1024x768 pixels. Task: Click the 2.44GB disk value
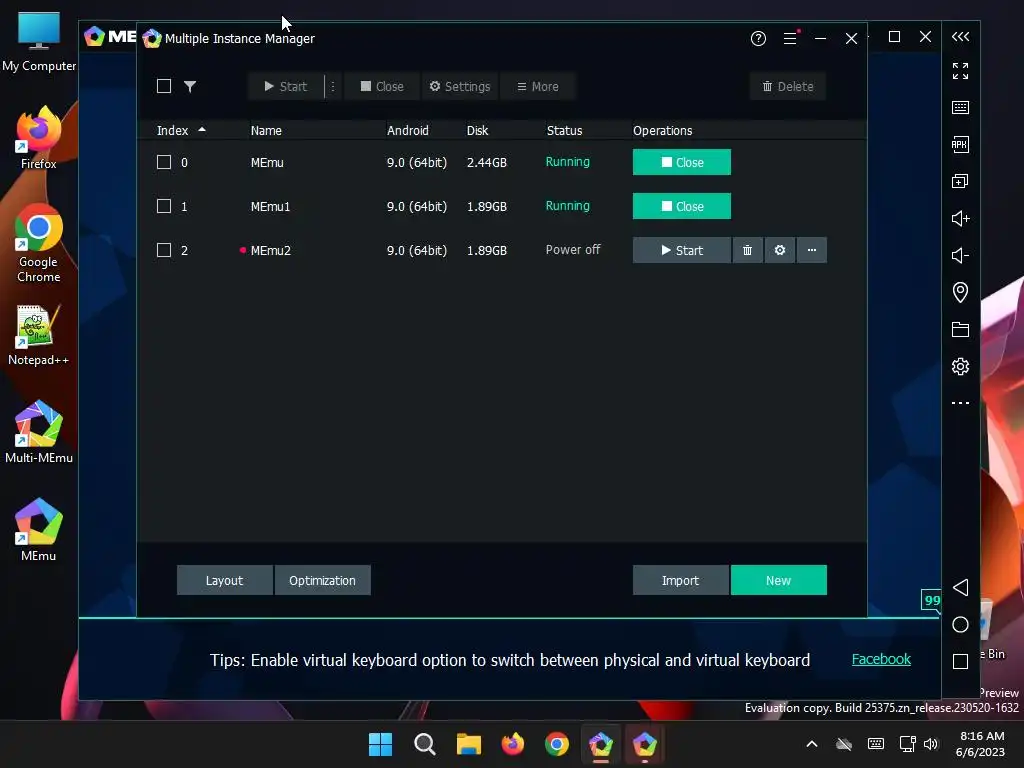(x=487, y=162)
